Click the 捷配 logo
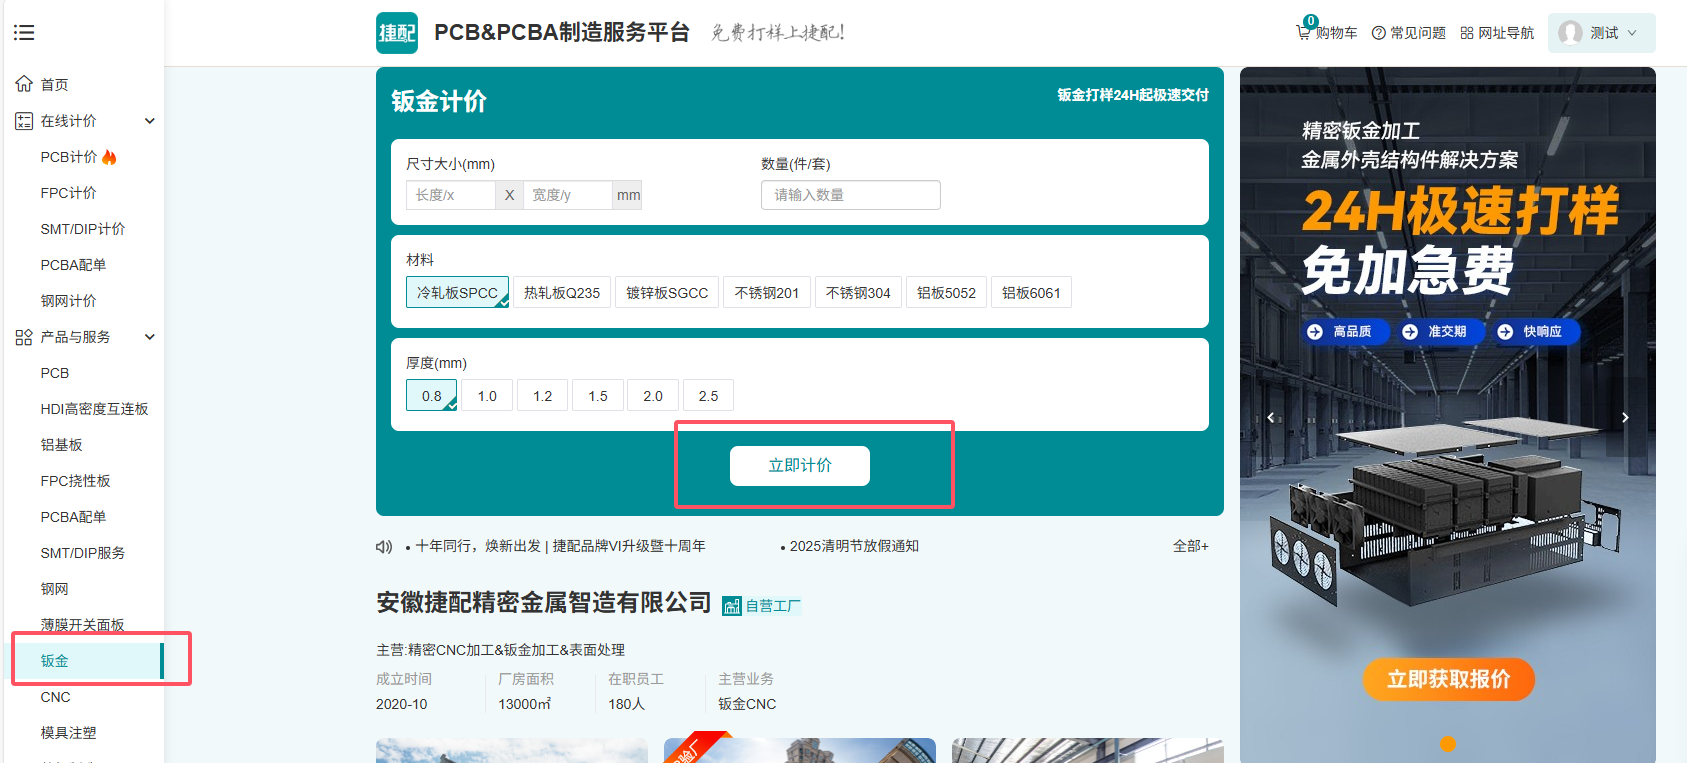The height and width of the screenshot is (763, 1687). tap(397, 33)
